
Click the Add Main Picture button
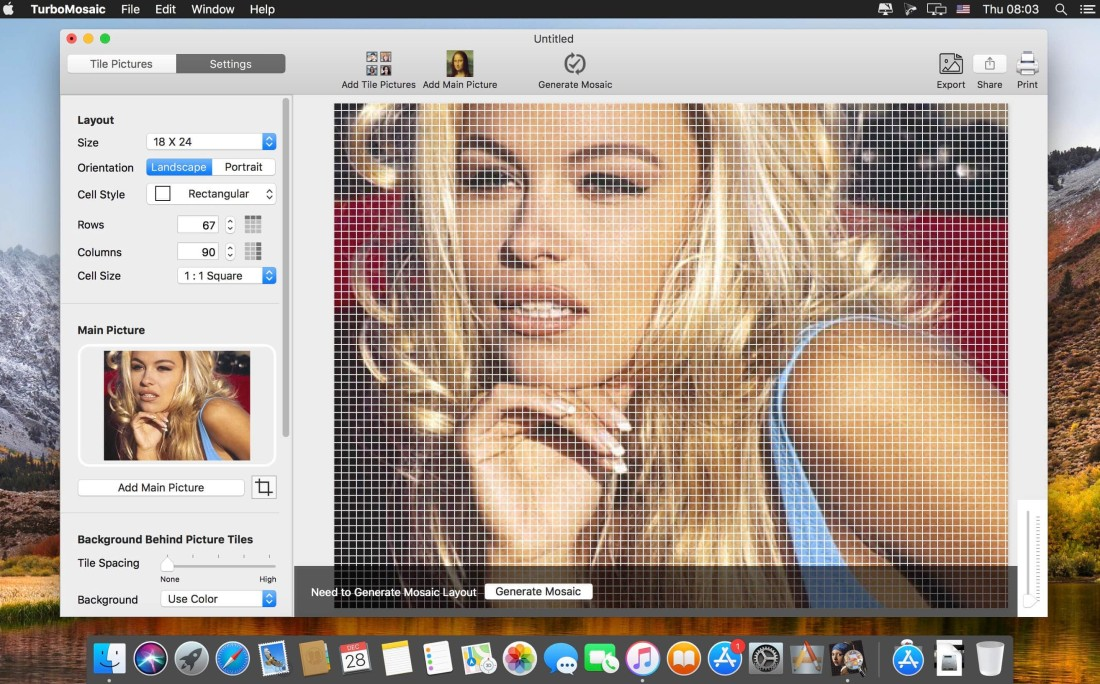pyautogui.click(x=161, y=488)
